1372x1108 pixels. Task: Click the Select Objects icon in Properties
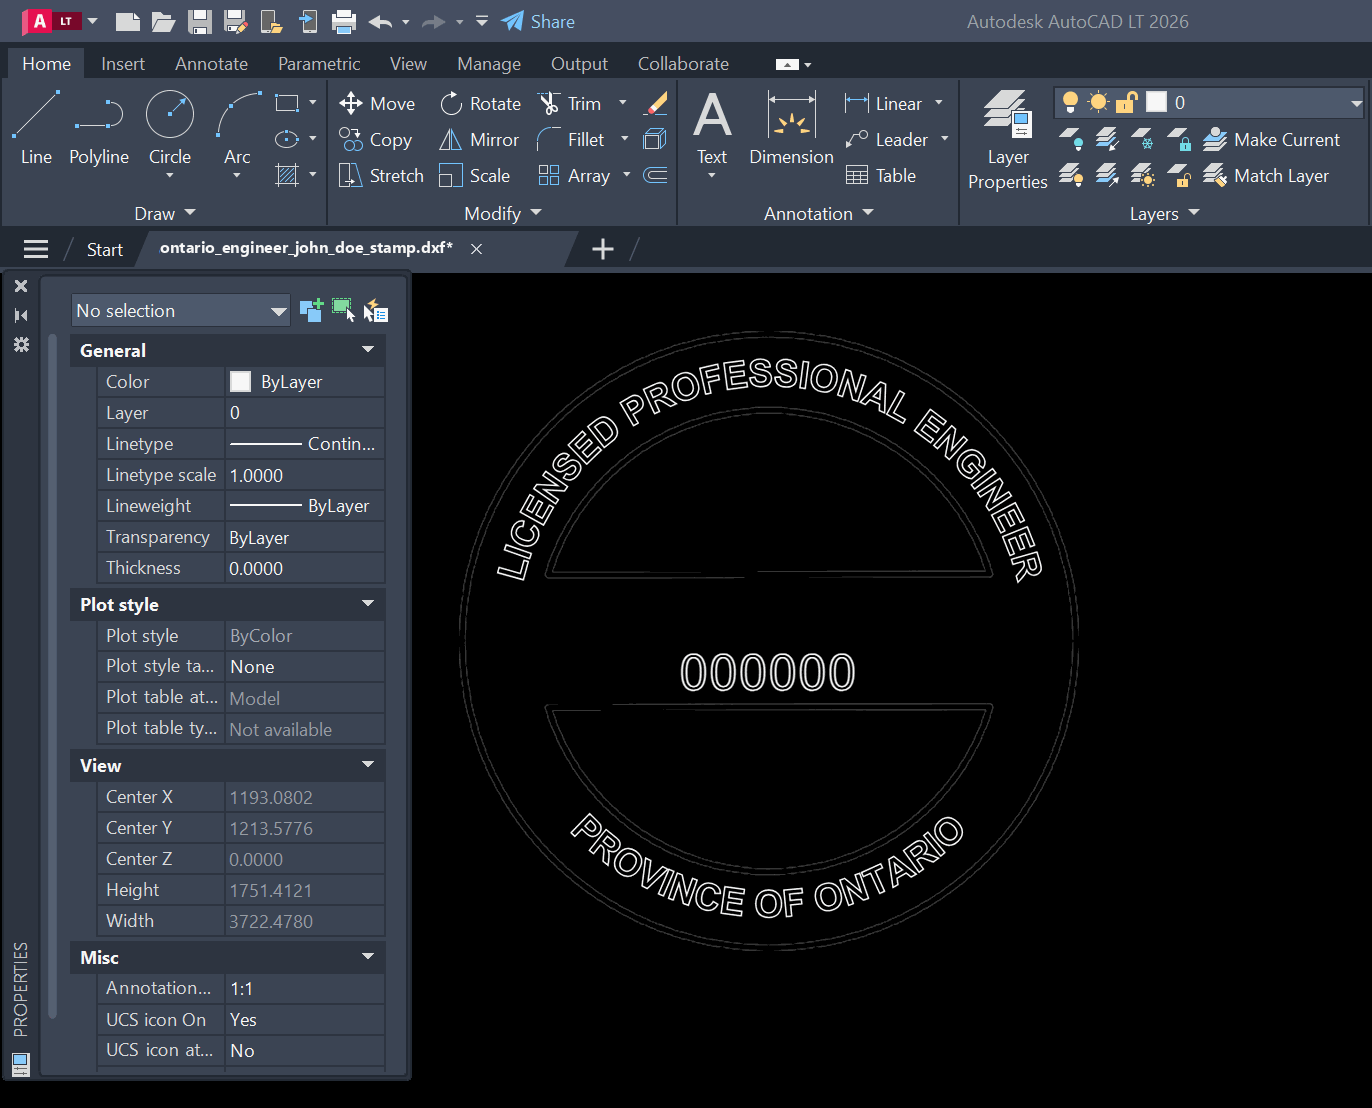(x=343, y=311)
